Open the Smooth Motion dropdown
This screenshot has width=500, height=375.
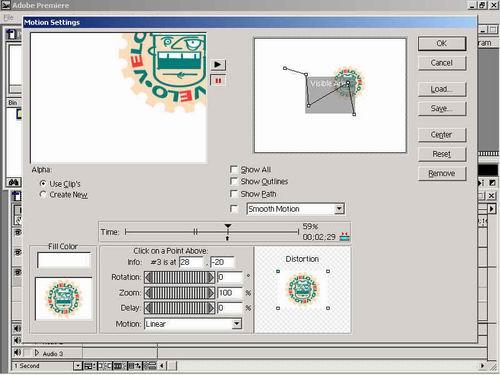pos(339,209)
